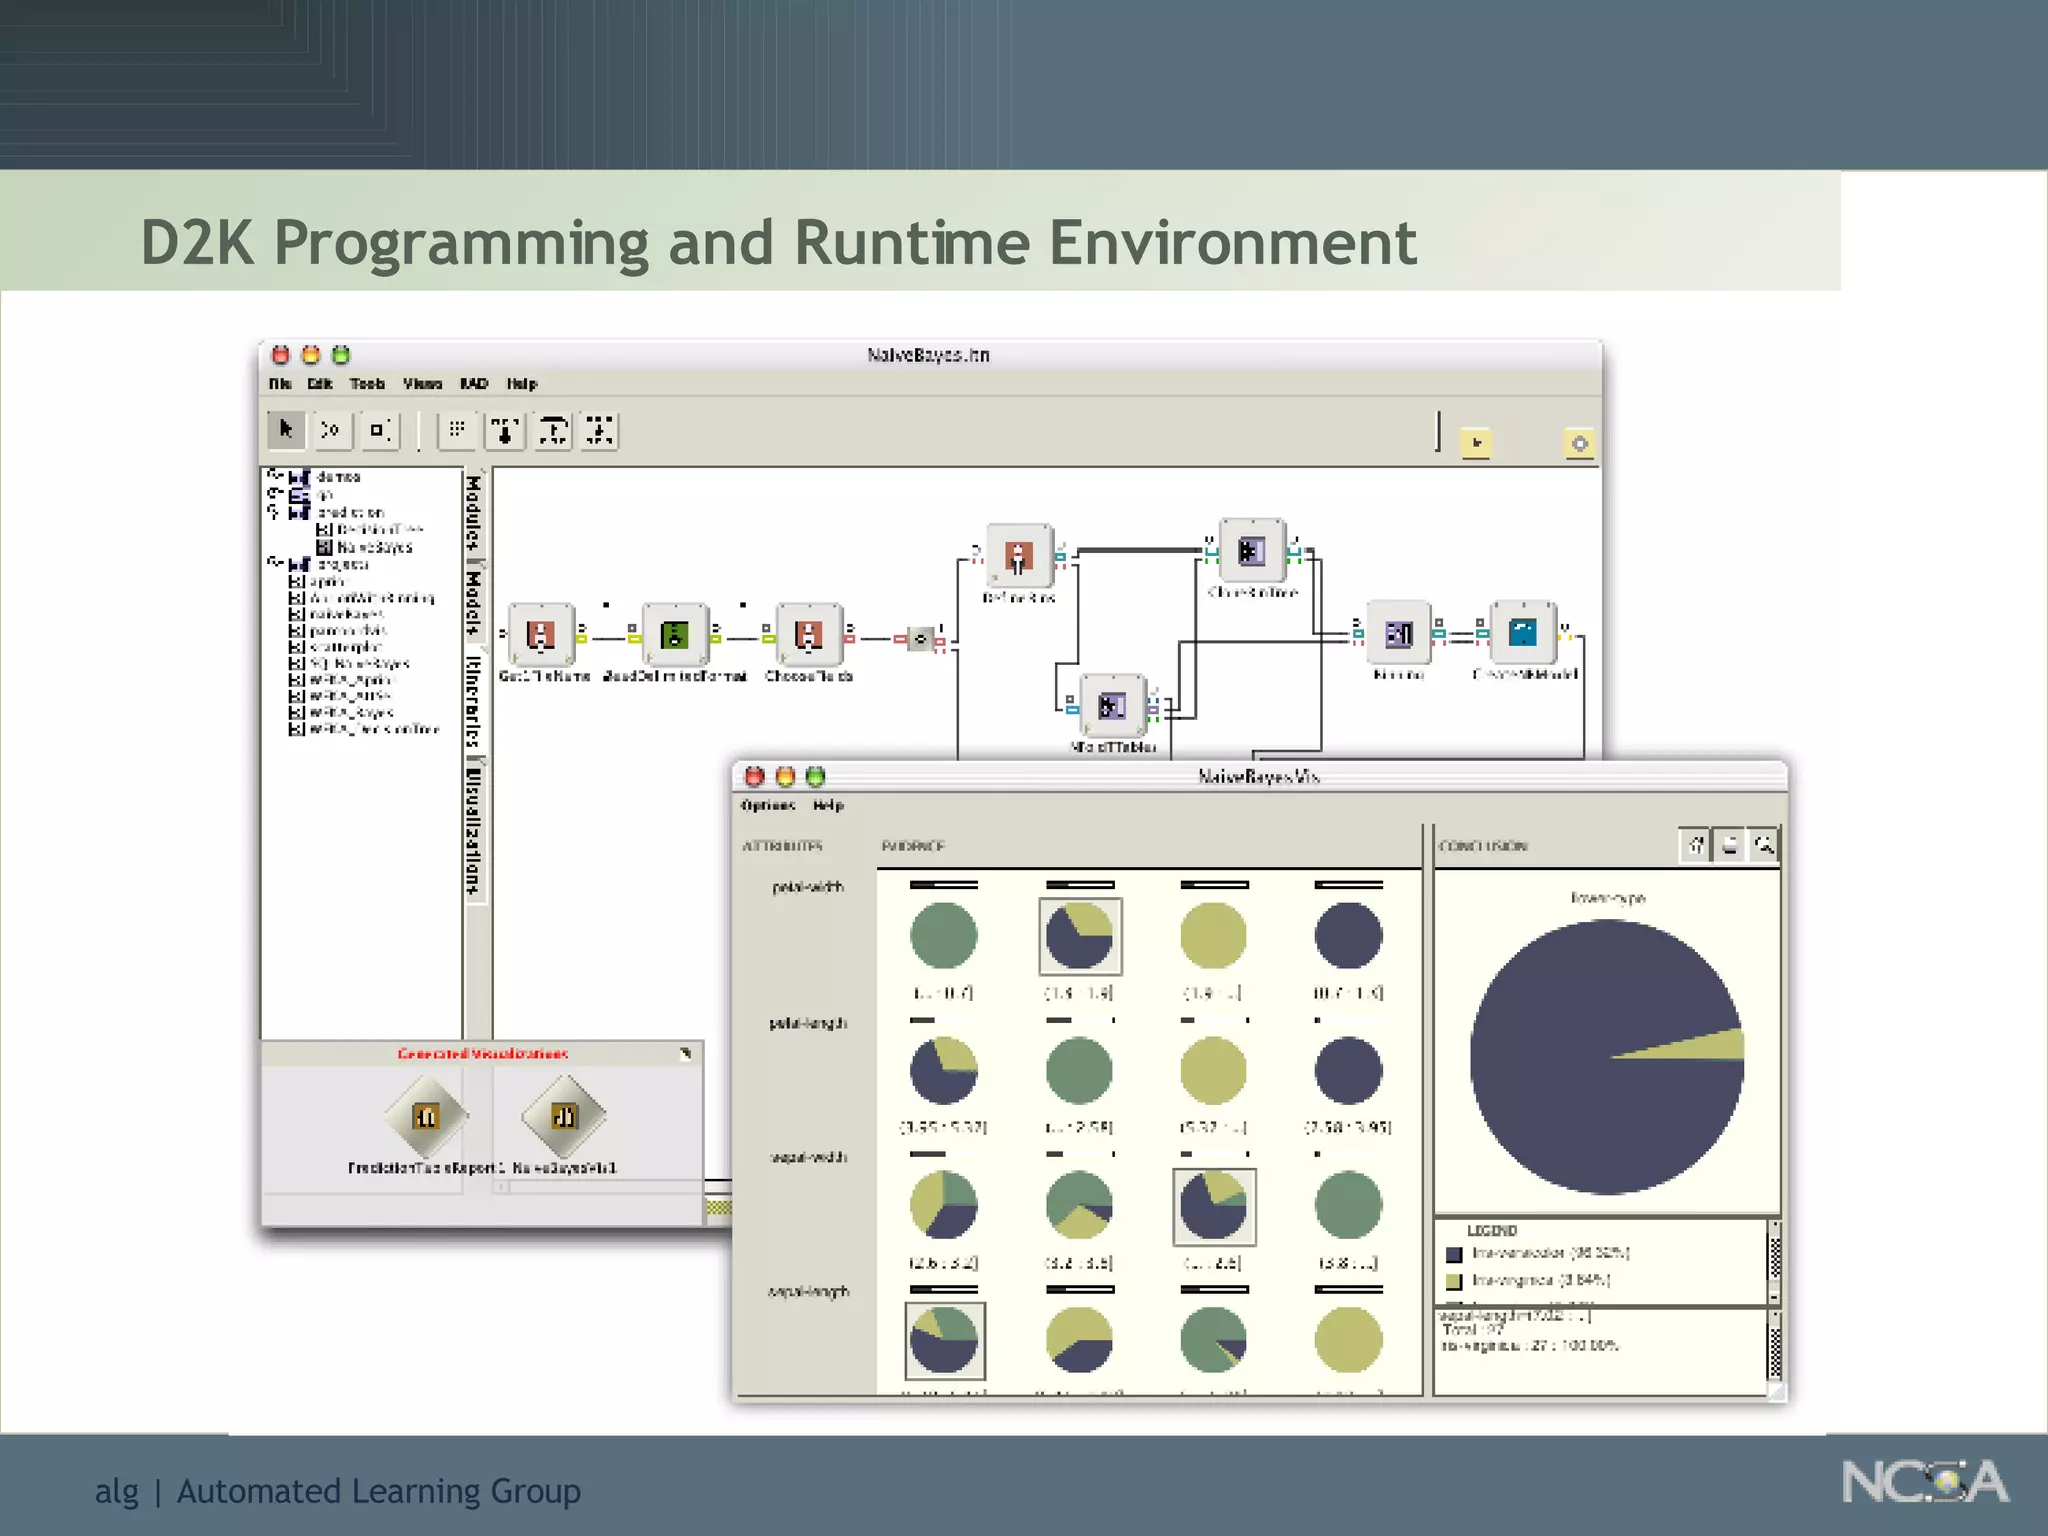Select the teal CreateNBModel module node
Image resolution: width=2048 pixels, height=1536 pixels.
click(1523, 632)
